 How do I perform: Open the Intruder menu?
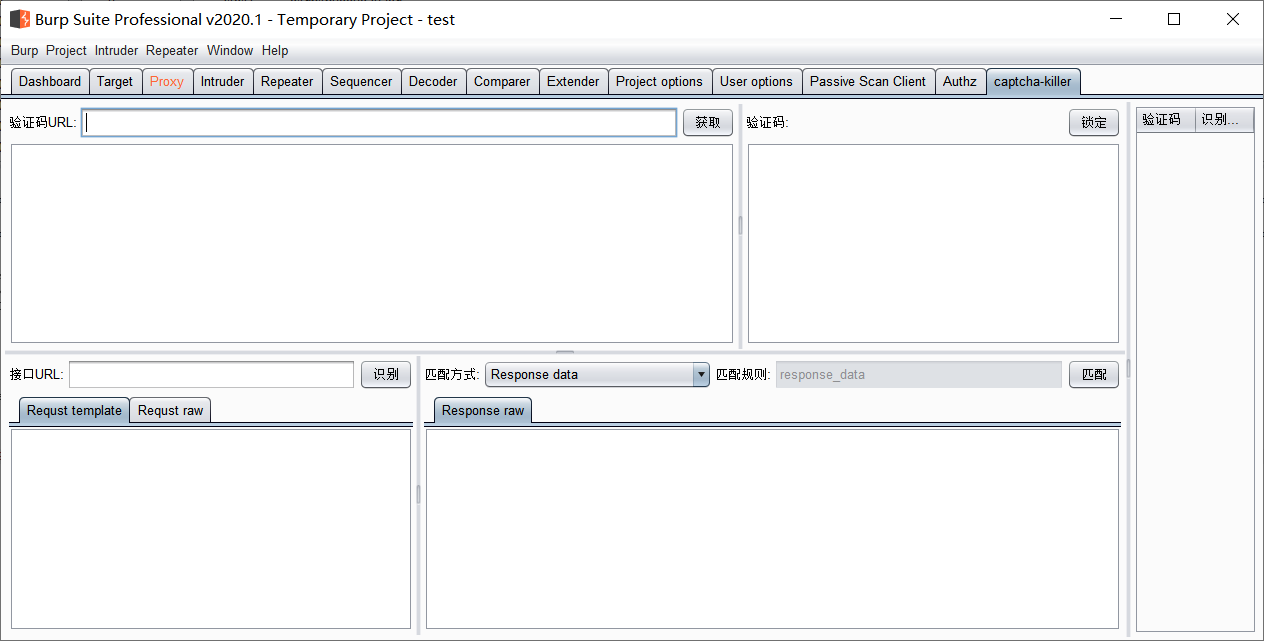116,50
